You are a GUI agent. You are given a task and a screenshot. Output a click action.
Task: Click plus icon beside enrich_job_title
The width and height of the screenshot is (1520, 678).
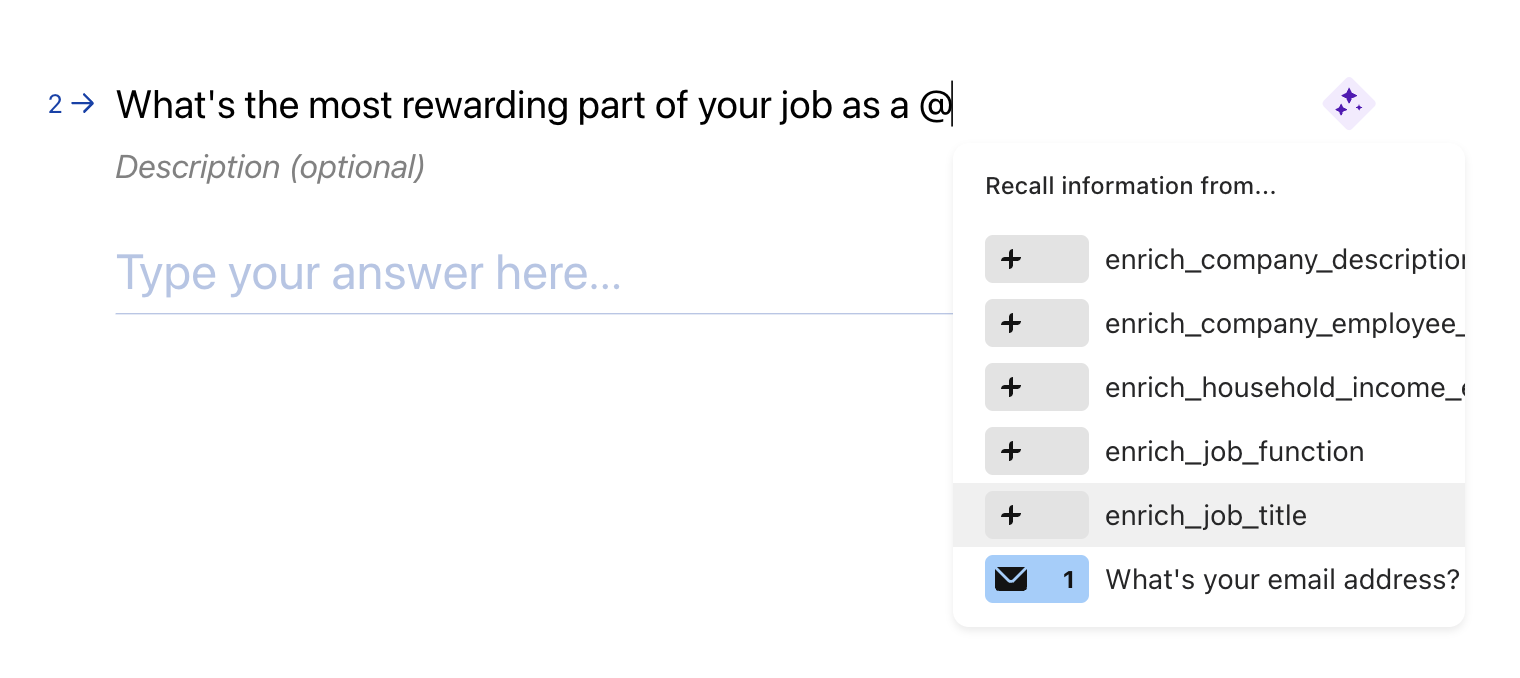(x=1011, y=515)
